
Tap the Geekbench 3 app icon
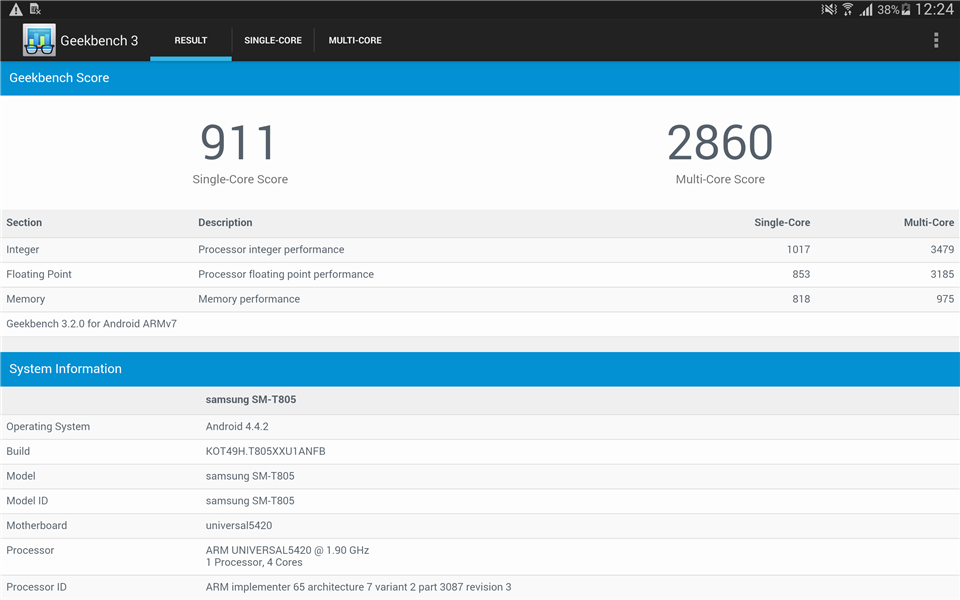(x=39, y=40)
